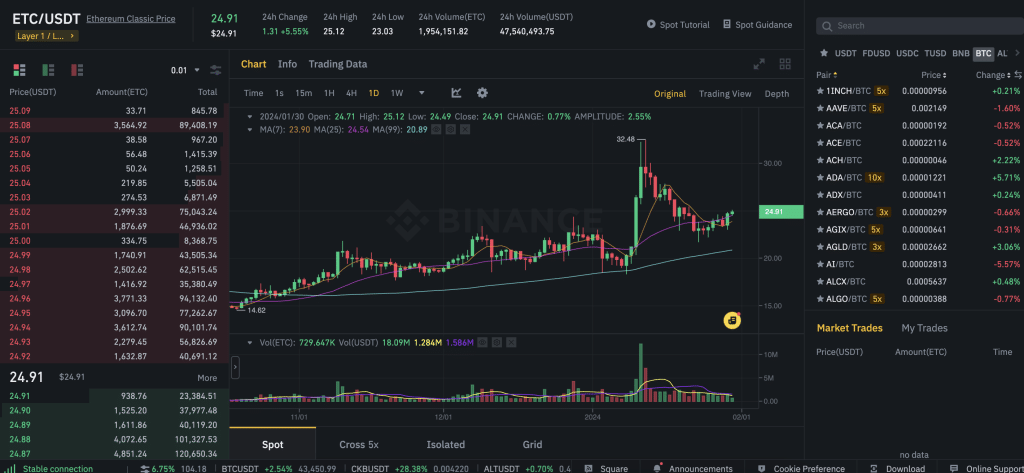Hide MA indicator via eye icon
Image resolution: width=1024 pixels, height=473 pixels.
tap(437, 129)
